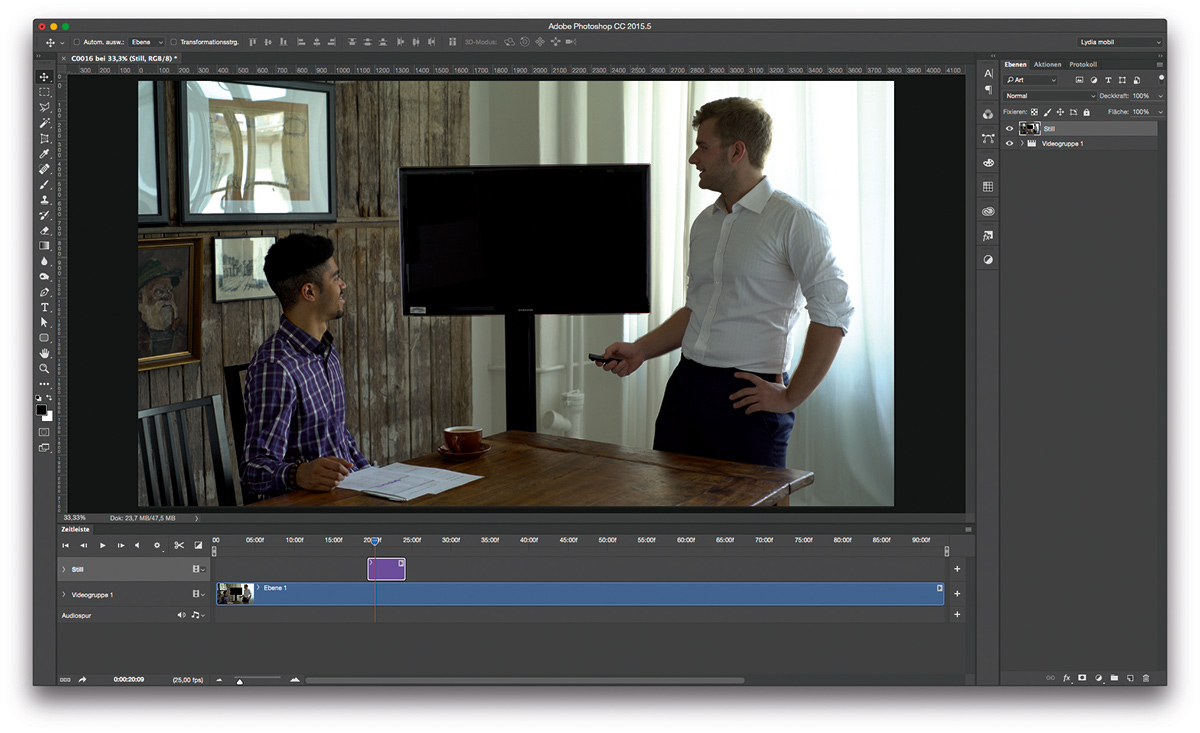Select the Crop tool

44,139
